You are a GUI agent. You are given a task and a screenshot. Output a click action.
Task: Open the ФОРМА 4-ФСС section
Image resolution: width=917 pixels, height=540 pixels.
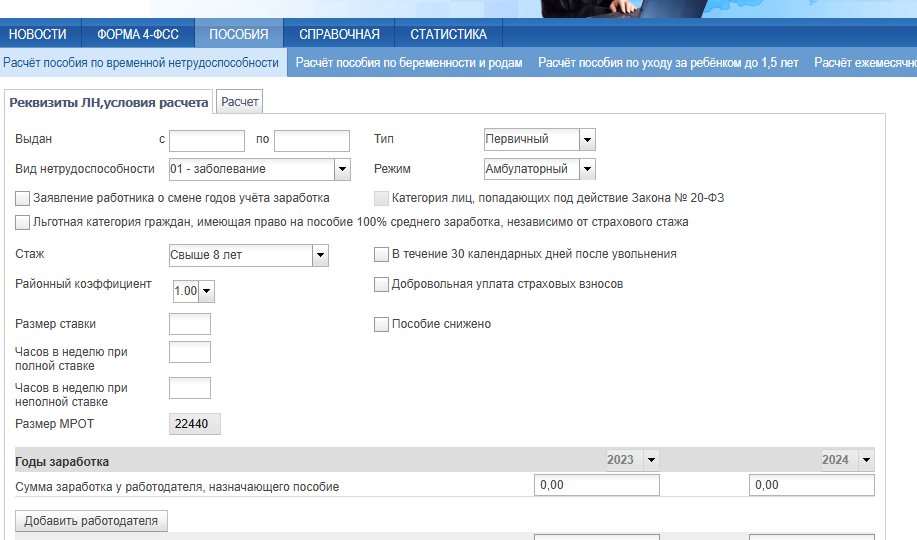(138, 34)
